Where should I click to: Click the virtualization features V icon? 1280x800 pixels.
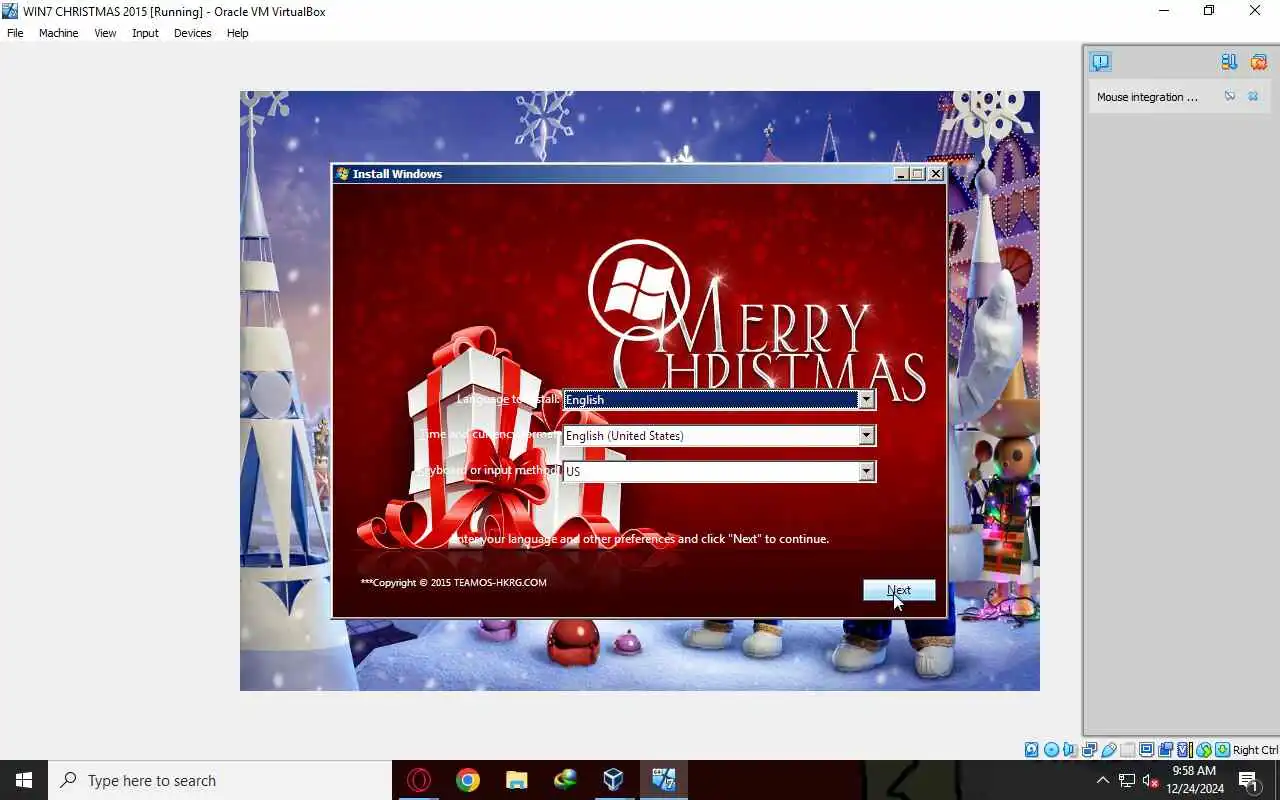pyautogui.click(x=1185, y=750)
